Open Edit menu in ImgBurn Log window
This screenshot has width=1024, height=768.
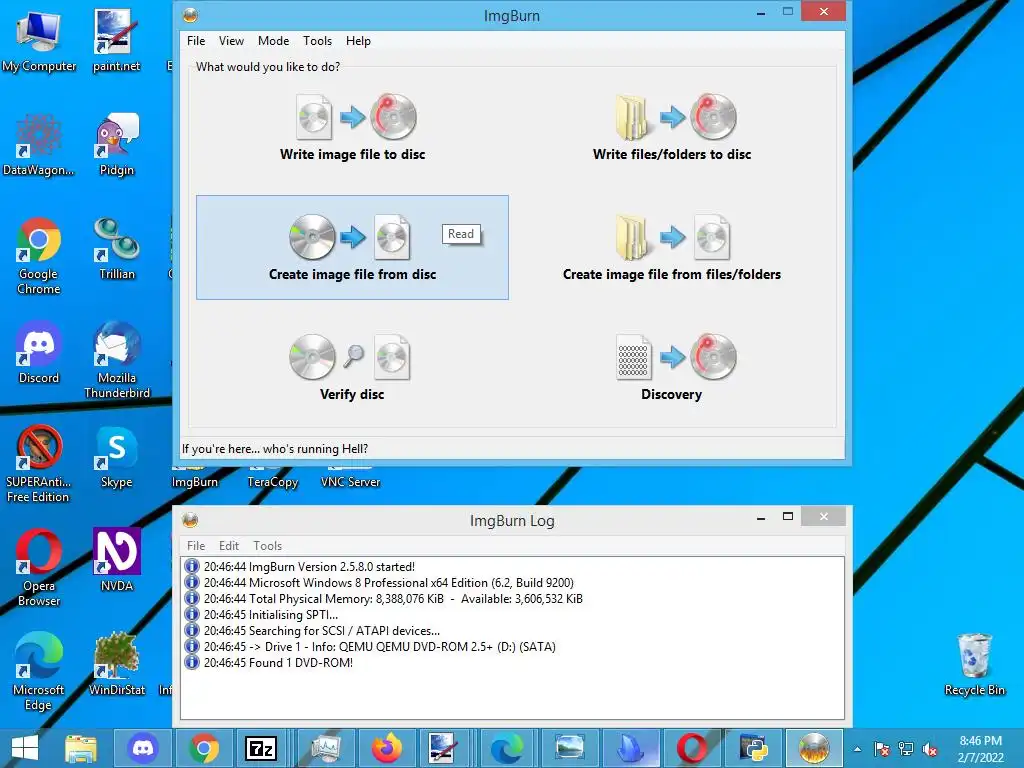229,545
